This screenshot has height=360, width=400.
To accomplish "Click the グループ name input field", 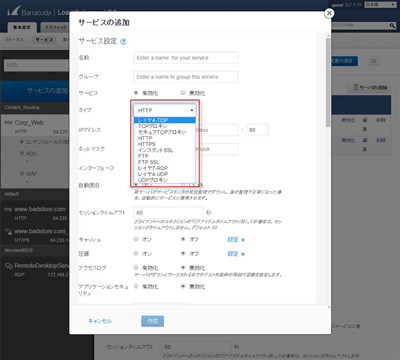I will pos(186,77).
